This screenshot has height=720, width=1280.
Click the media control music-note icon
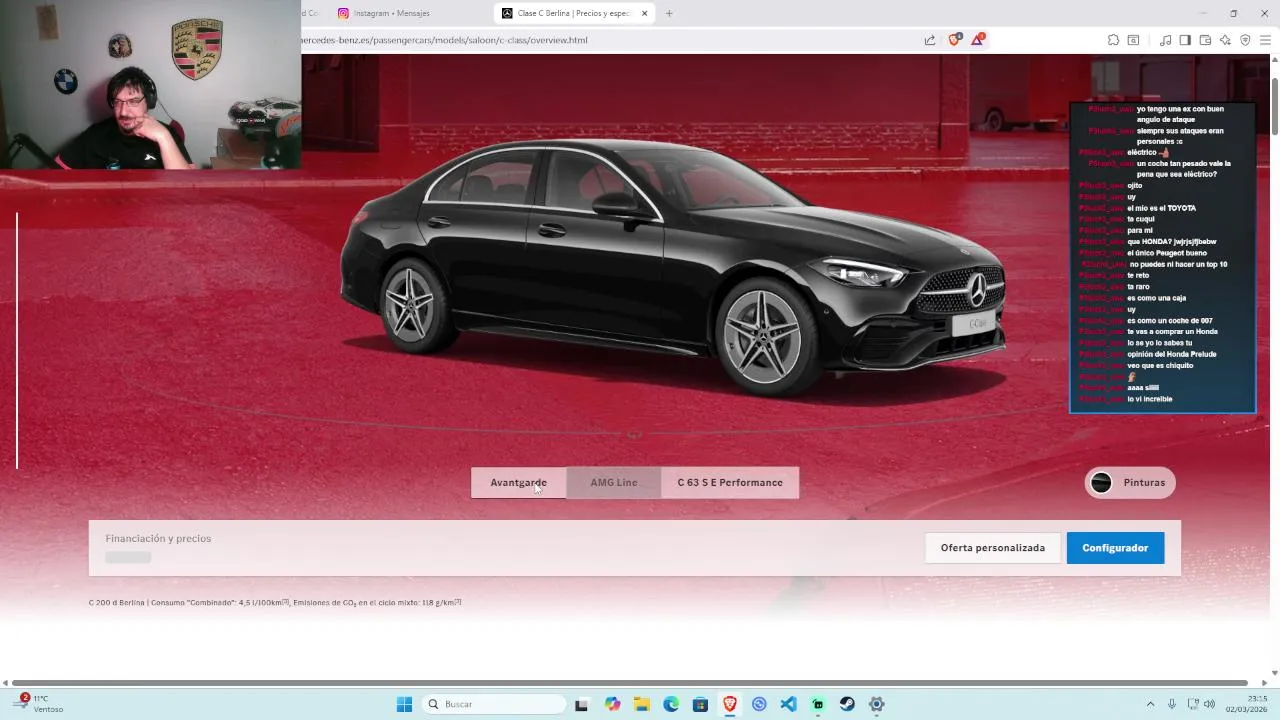point(1165,40)
